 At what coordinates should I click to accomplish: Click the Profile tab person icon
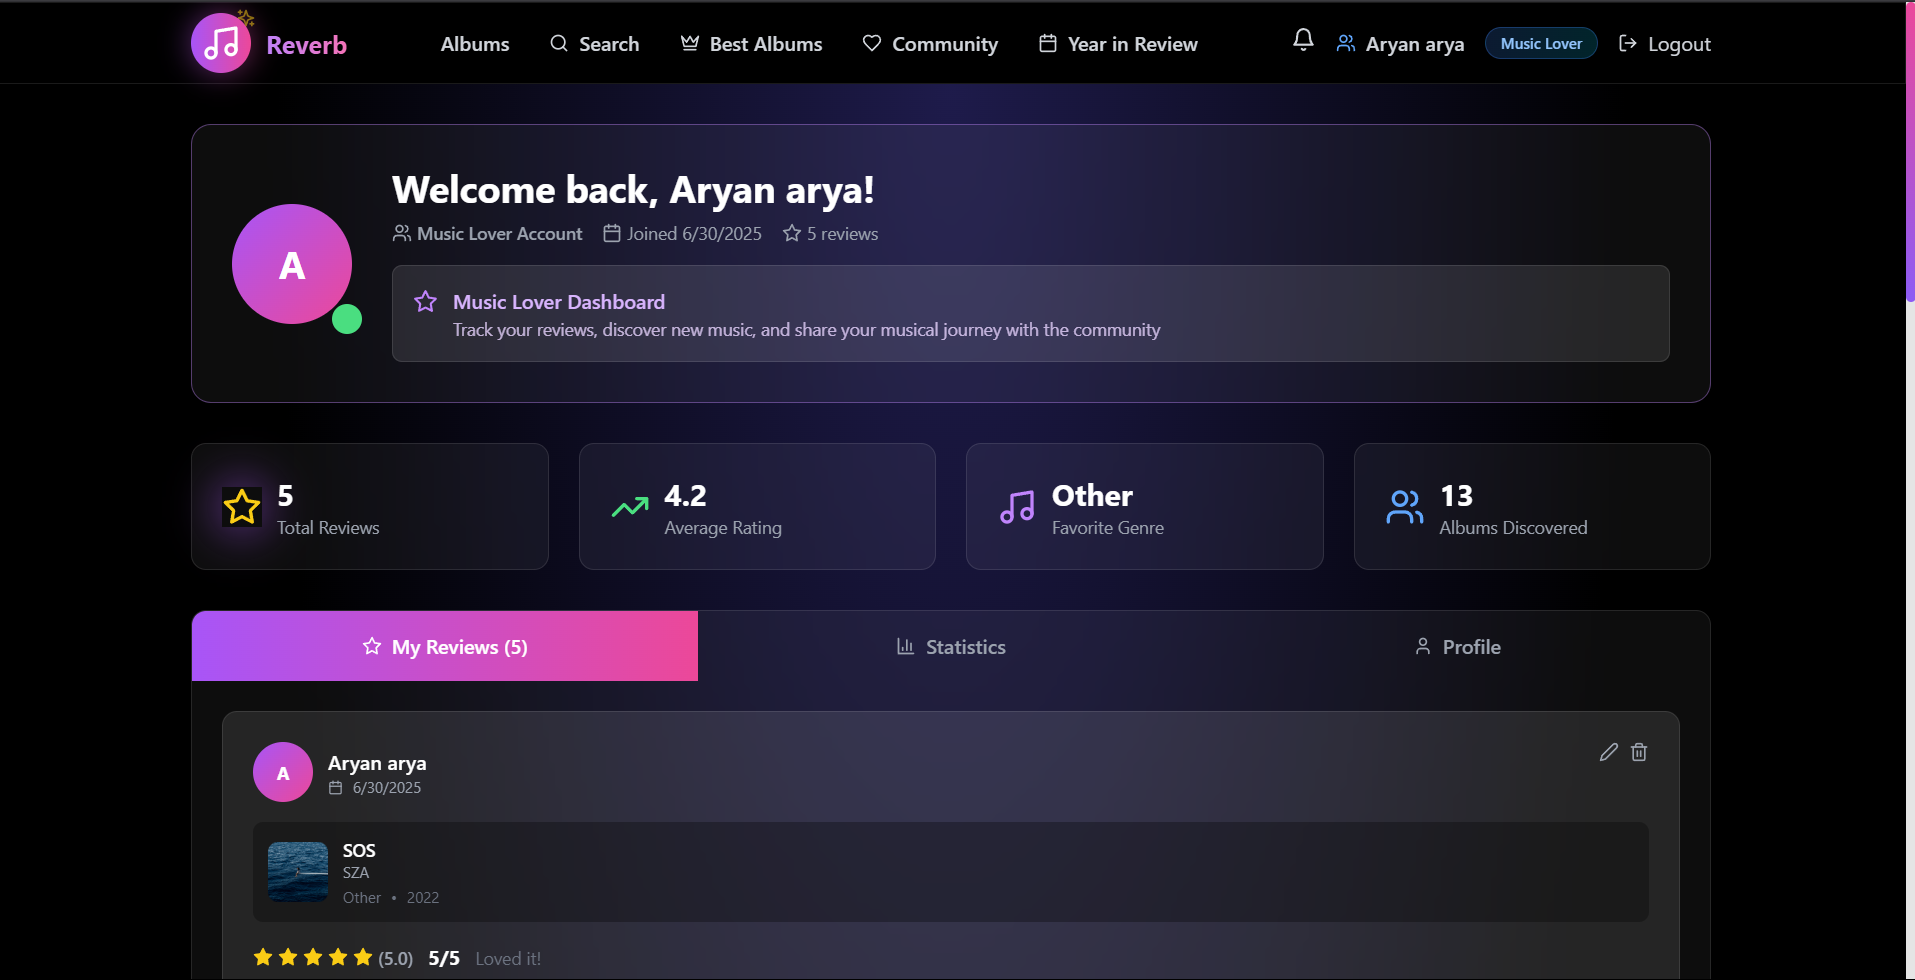(x=1423, y=646)
